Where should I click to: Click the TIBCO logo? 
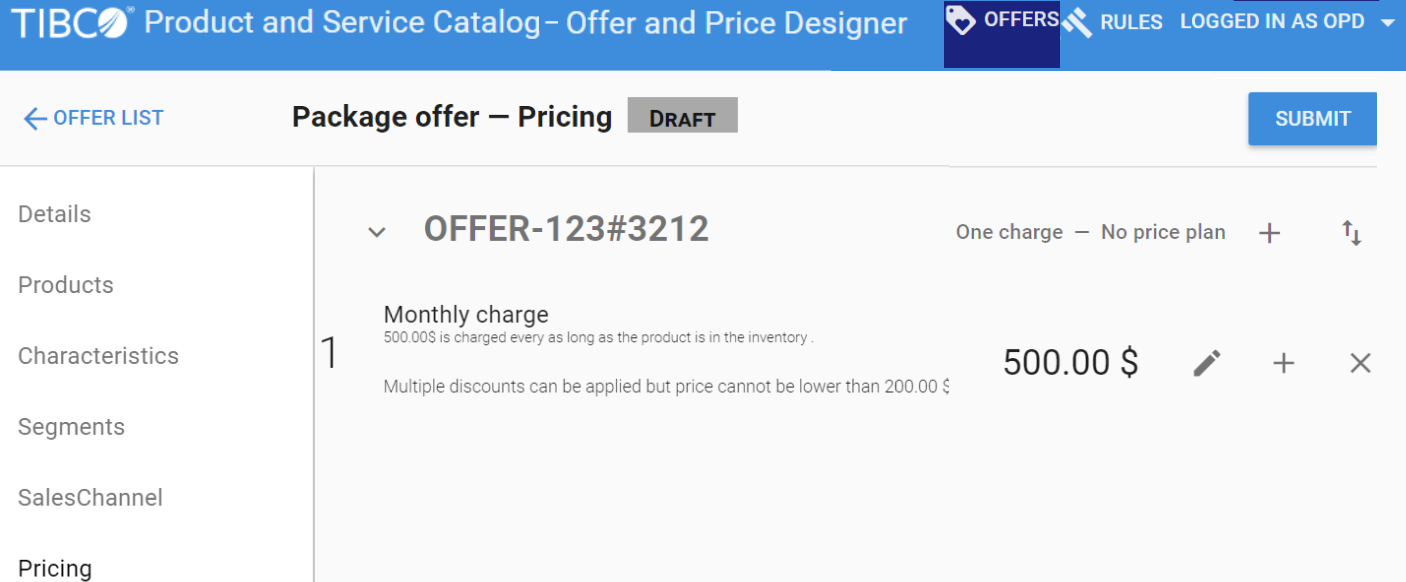point(72,22)
